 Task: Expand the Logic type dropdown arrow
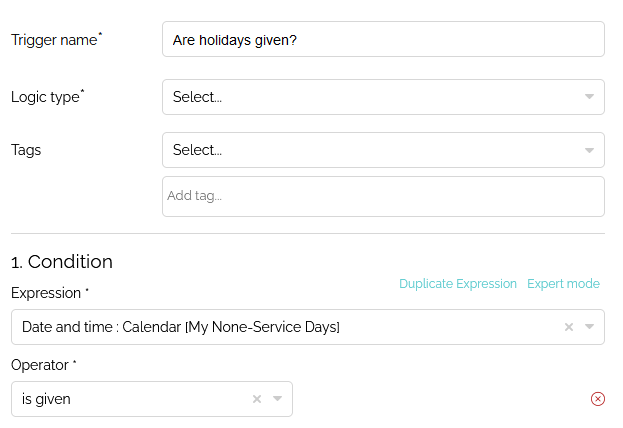(x=589, y=97)
